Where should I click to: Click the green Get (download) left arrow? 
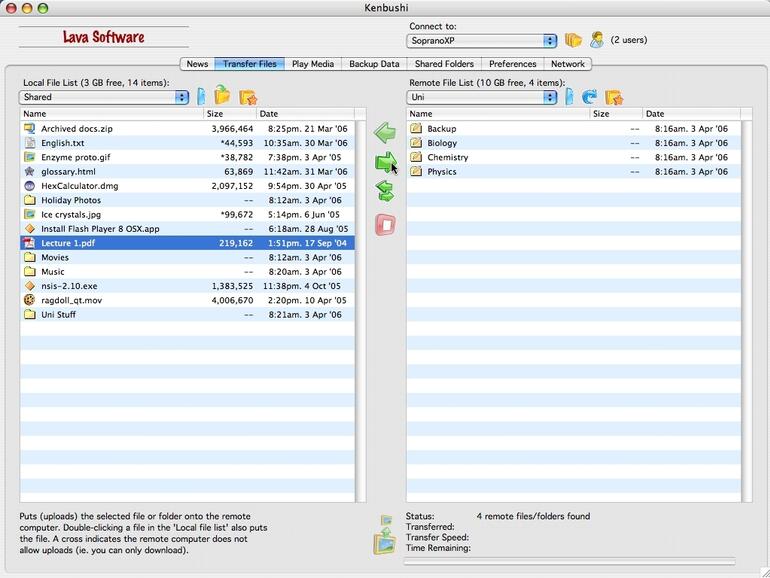click(384, 132)
